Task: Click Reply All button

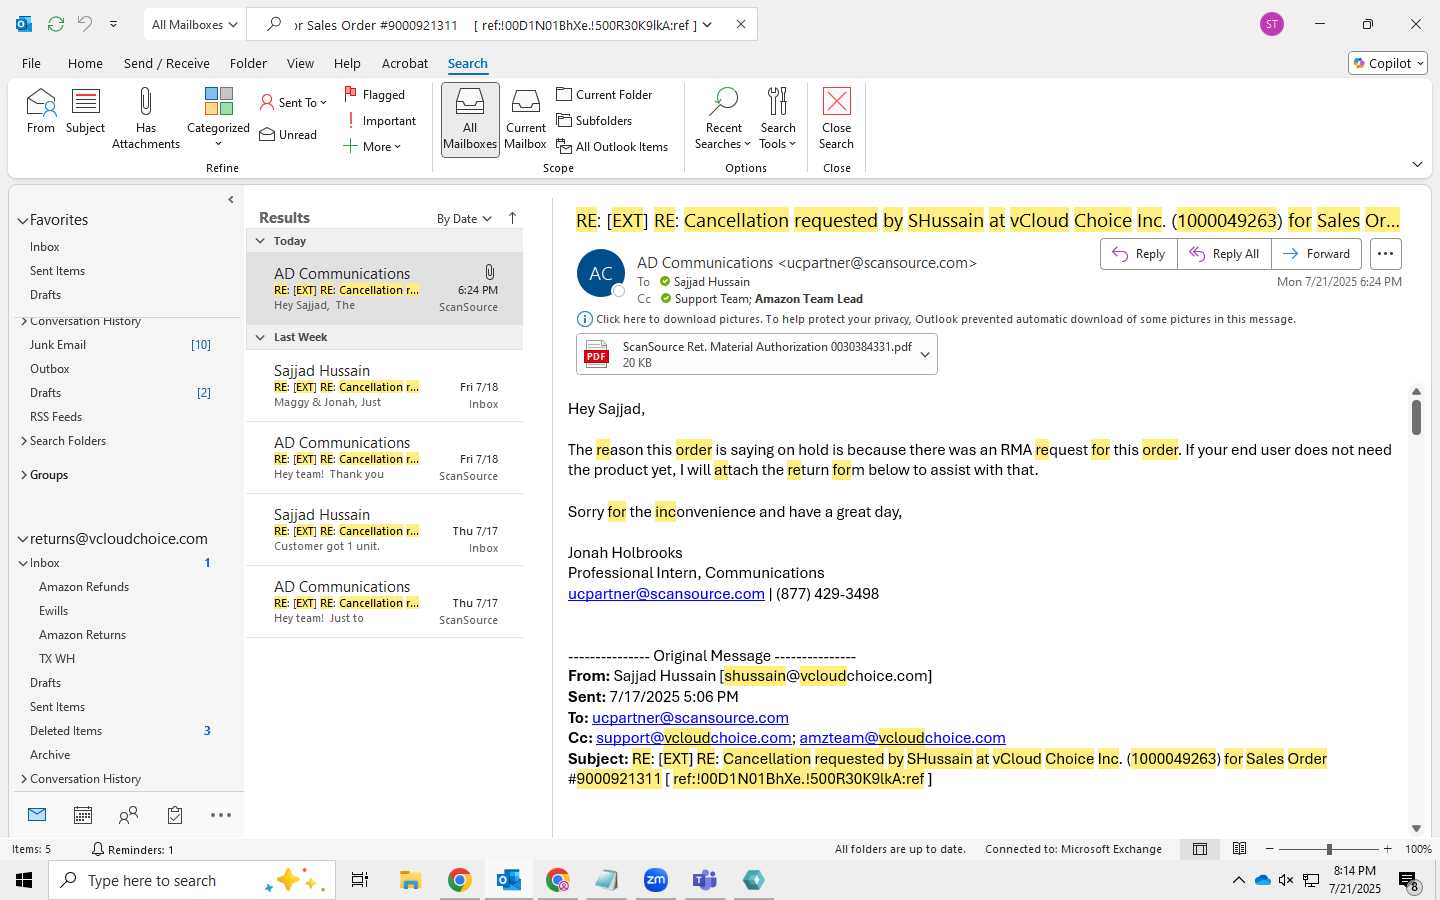Action: (x=1224, y=254)
